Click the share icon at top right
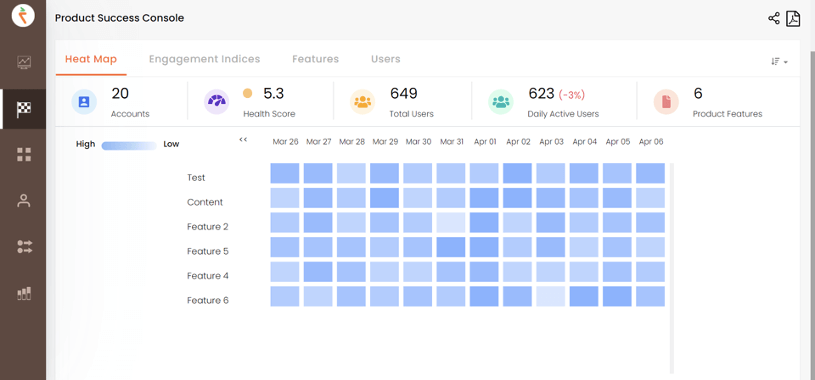815x380 pixels. click(x=773, y=19)
